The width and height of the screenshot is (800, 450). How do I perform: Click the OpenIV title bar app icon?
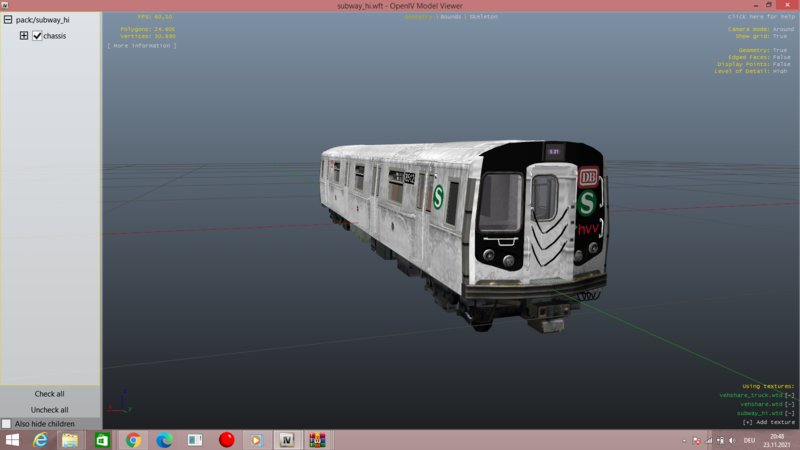[5, 5]
